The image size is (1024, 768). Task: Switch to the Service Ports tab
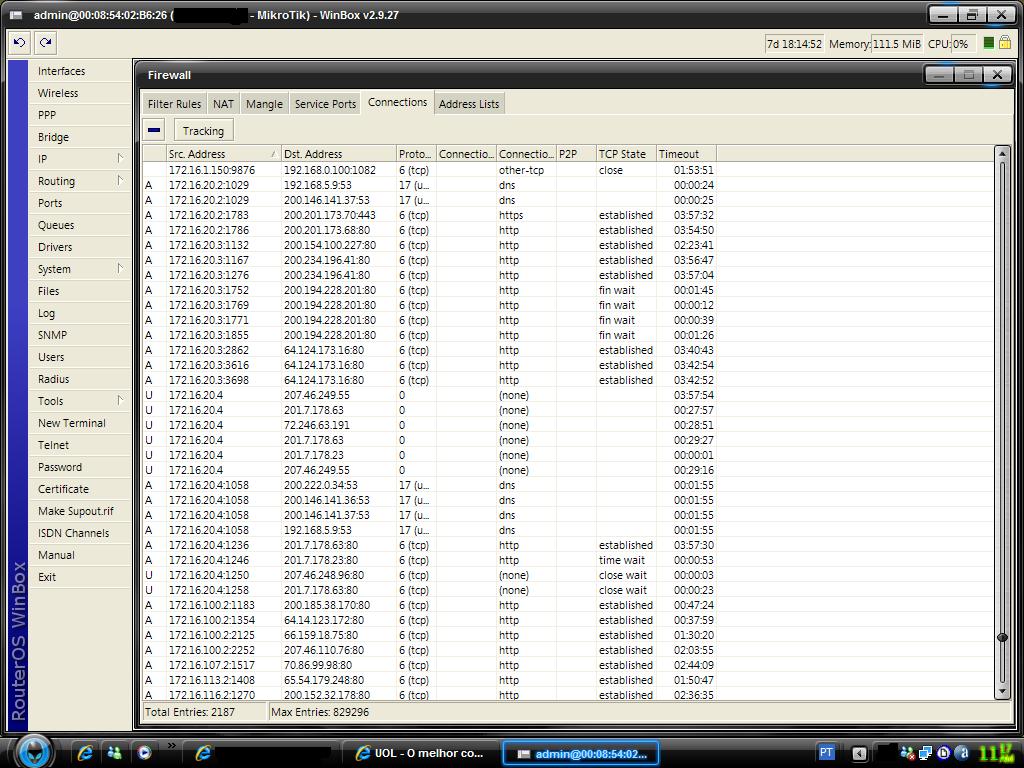(325, 104)
